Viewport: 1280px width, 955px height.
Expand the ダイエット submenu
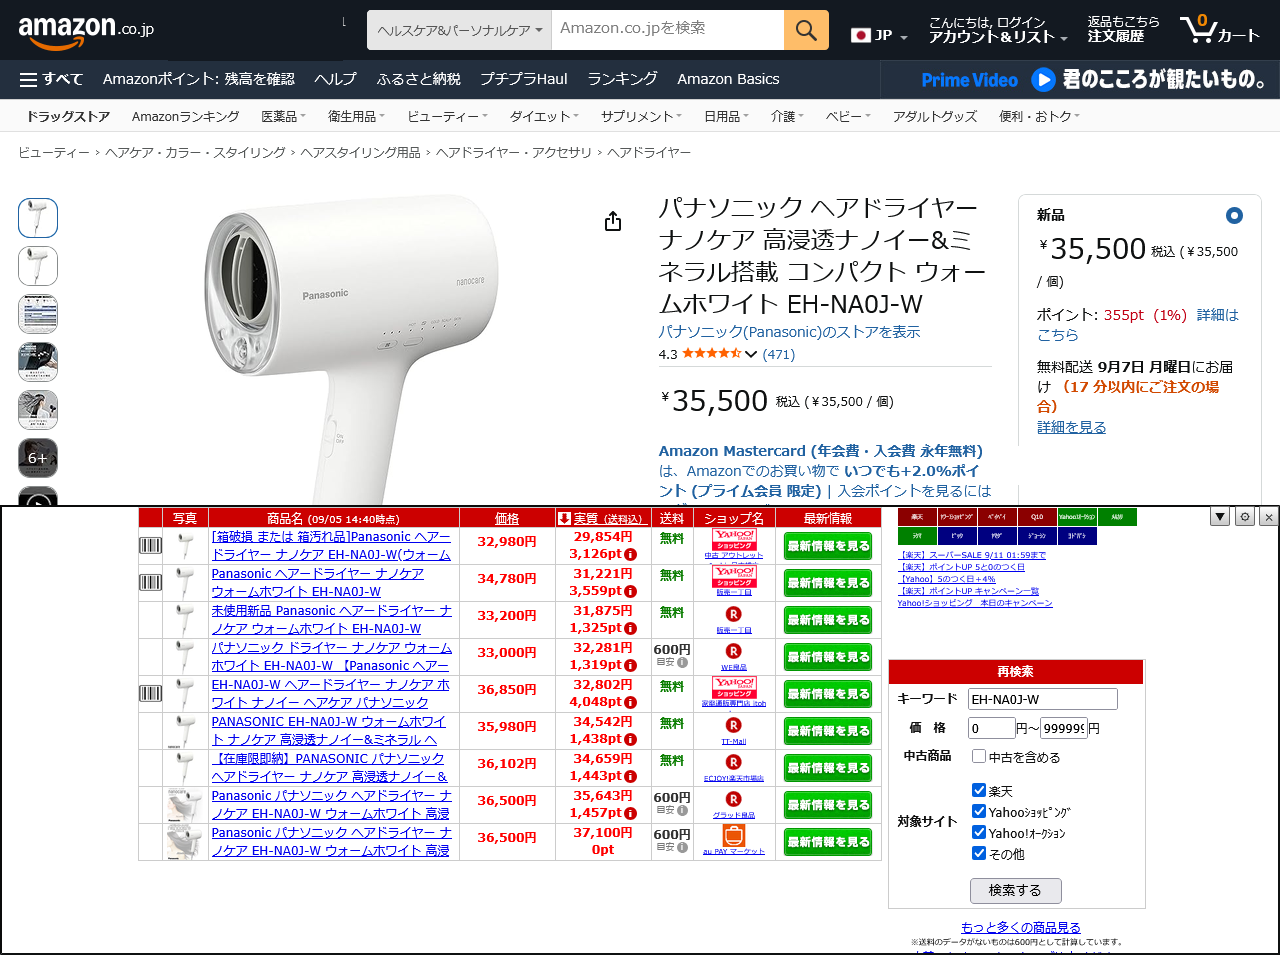544,116
